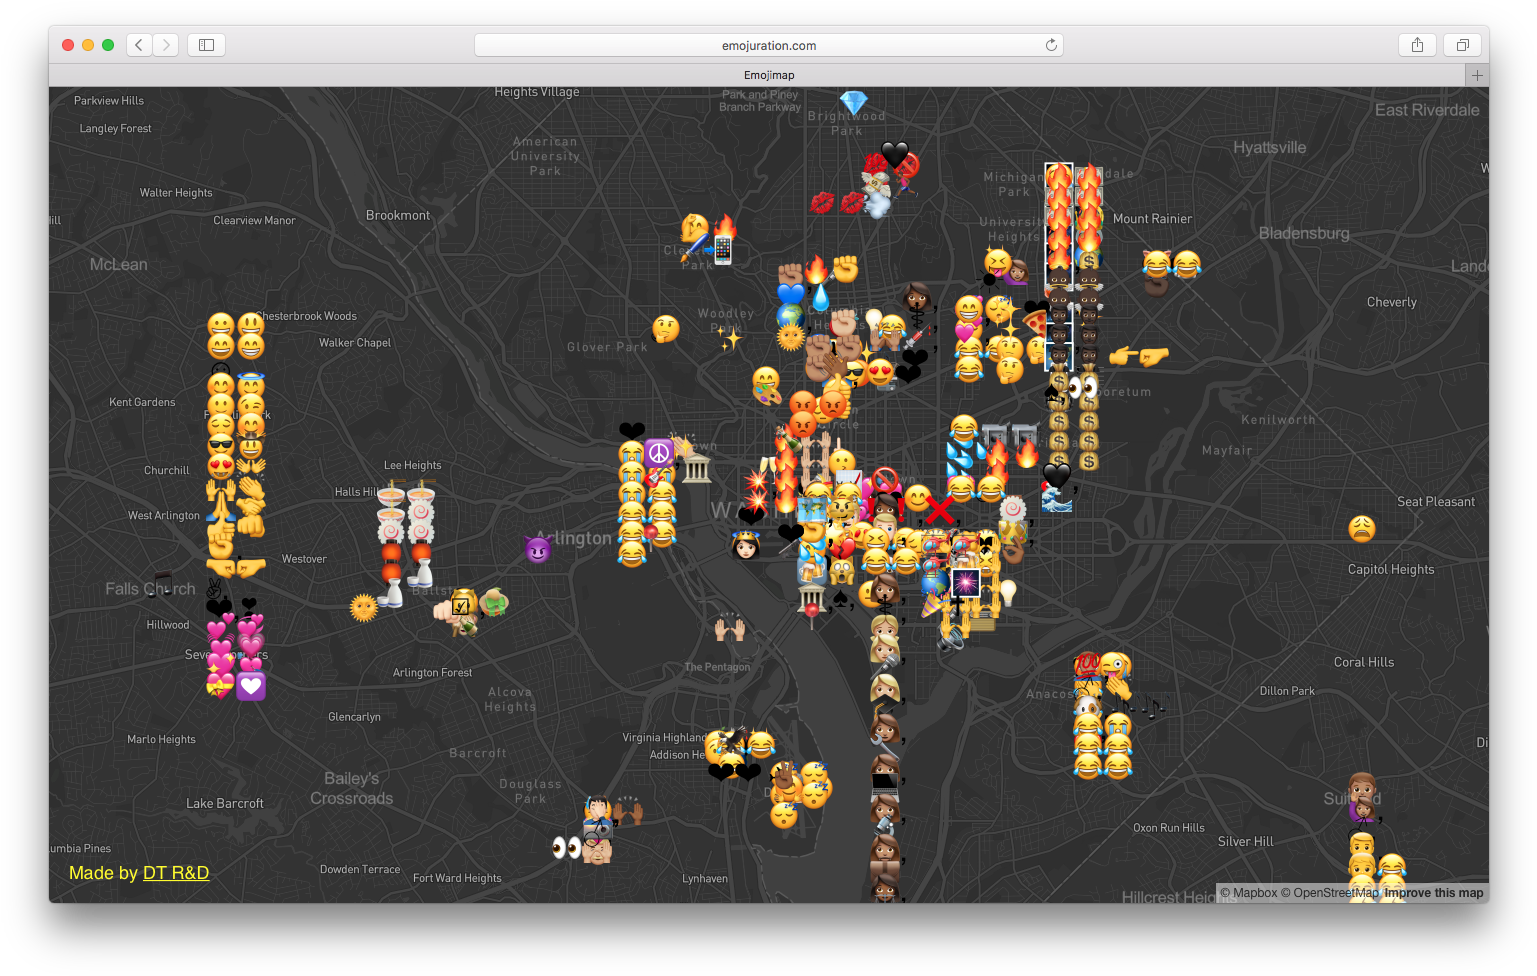Select the sun face emoji near Arlington Forest
Viewport: 1537px width, 976px height.
coord(363,607)
